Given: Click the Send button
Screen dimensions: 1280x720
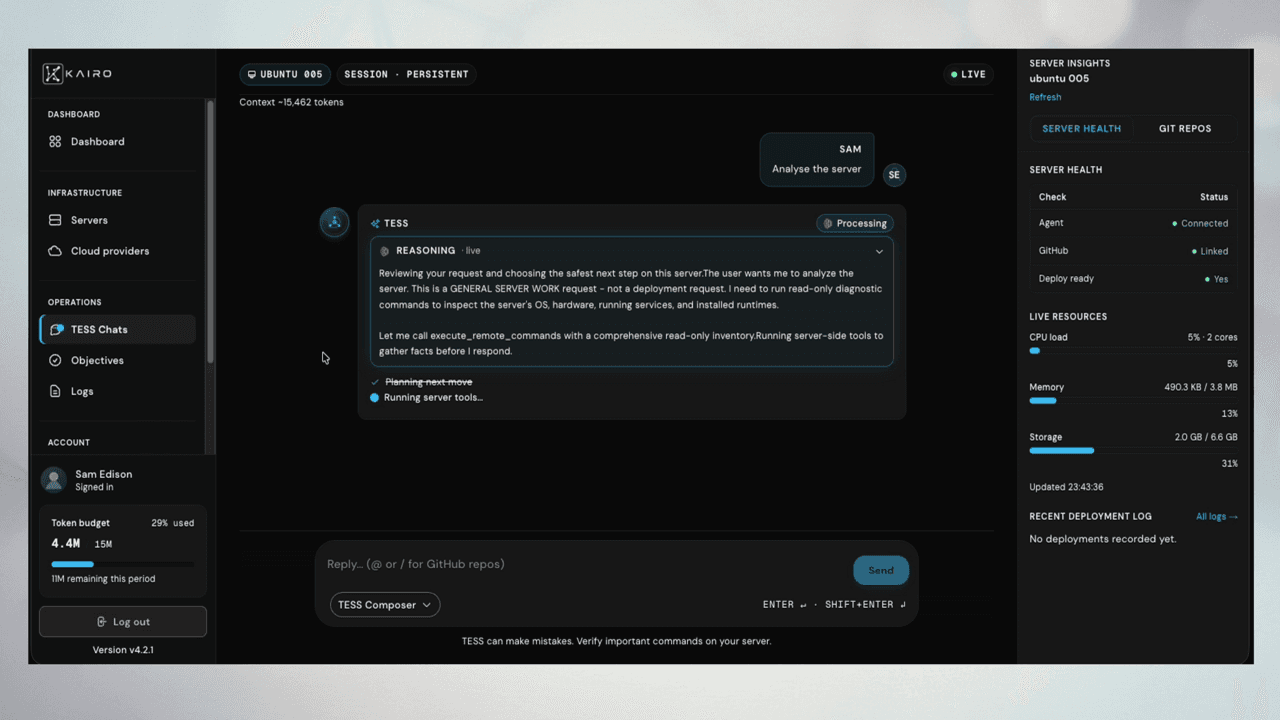Looking at the screenshot, I should [x=881, y=570].
